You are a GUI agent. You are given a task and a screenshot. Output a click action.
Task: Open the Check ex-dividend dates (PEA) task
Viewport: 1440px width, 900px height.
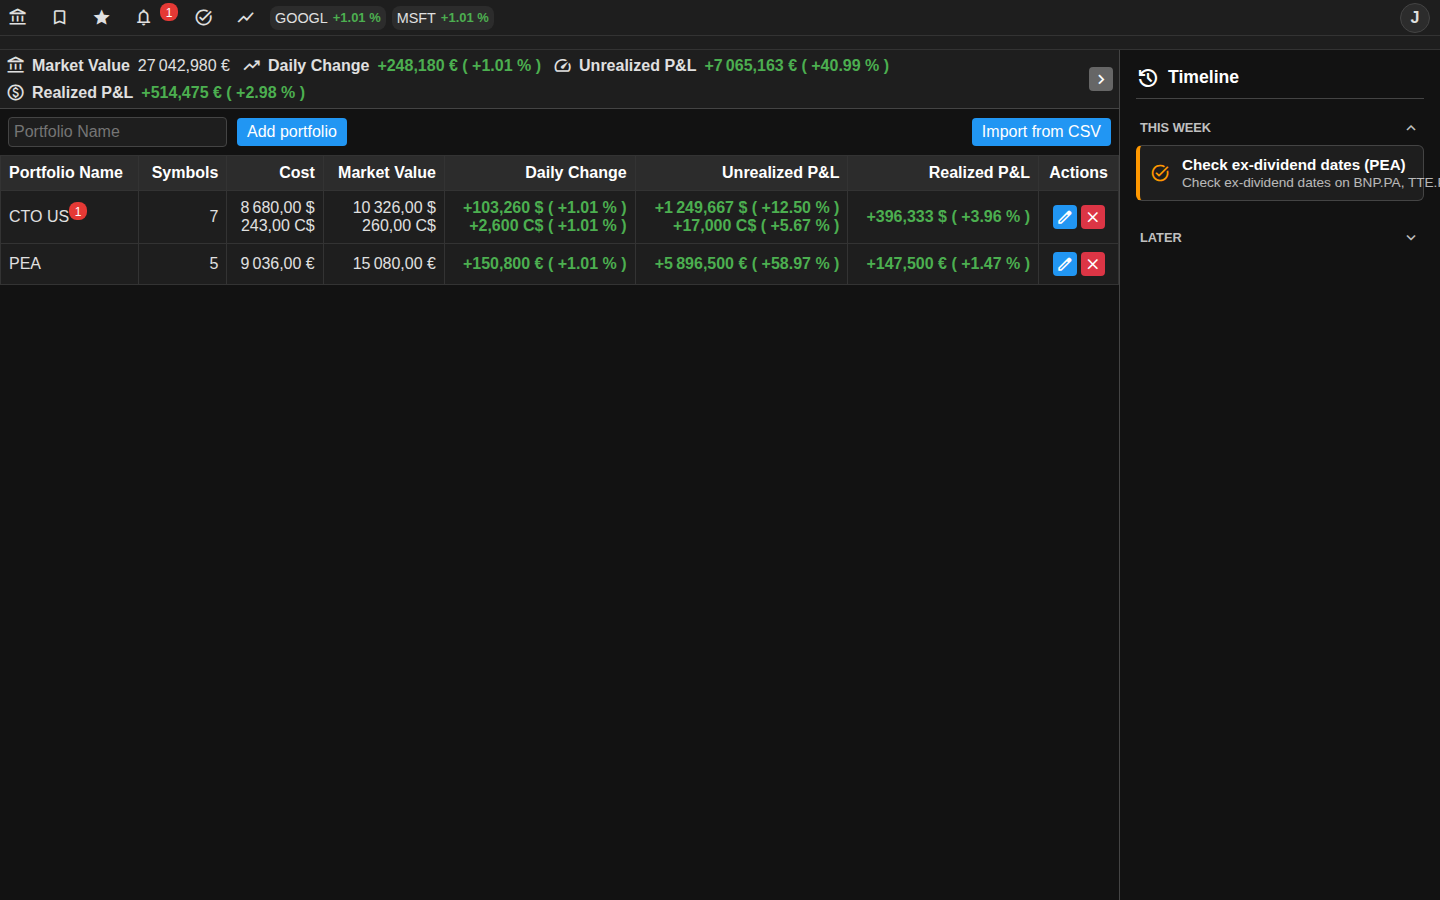pos(1280,173)
